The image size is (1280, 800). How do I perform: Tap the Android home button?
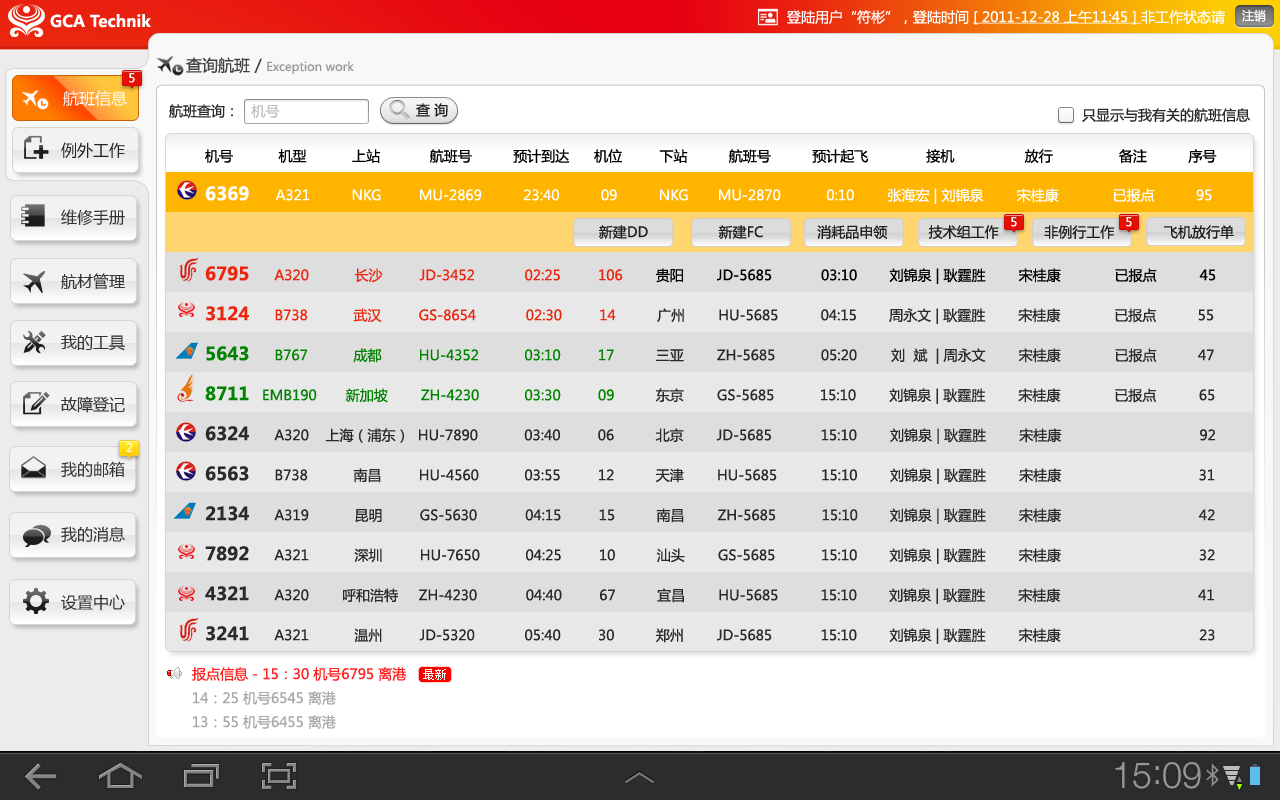120,775
